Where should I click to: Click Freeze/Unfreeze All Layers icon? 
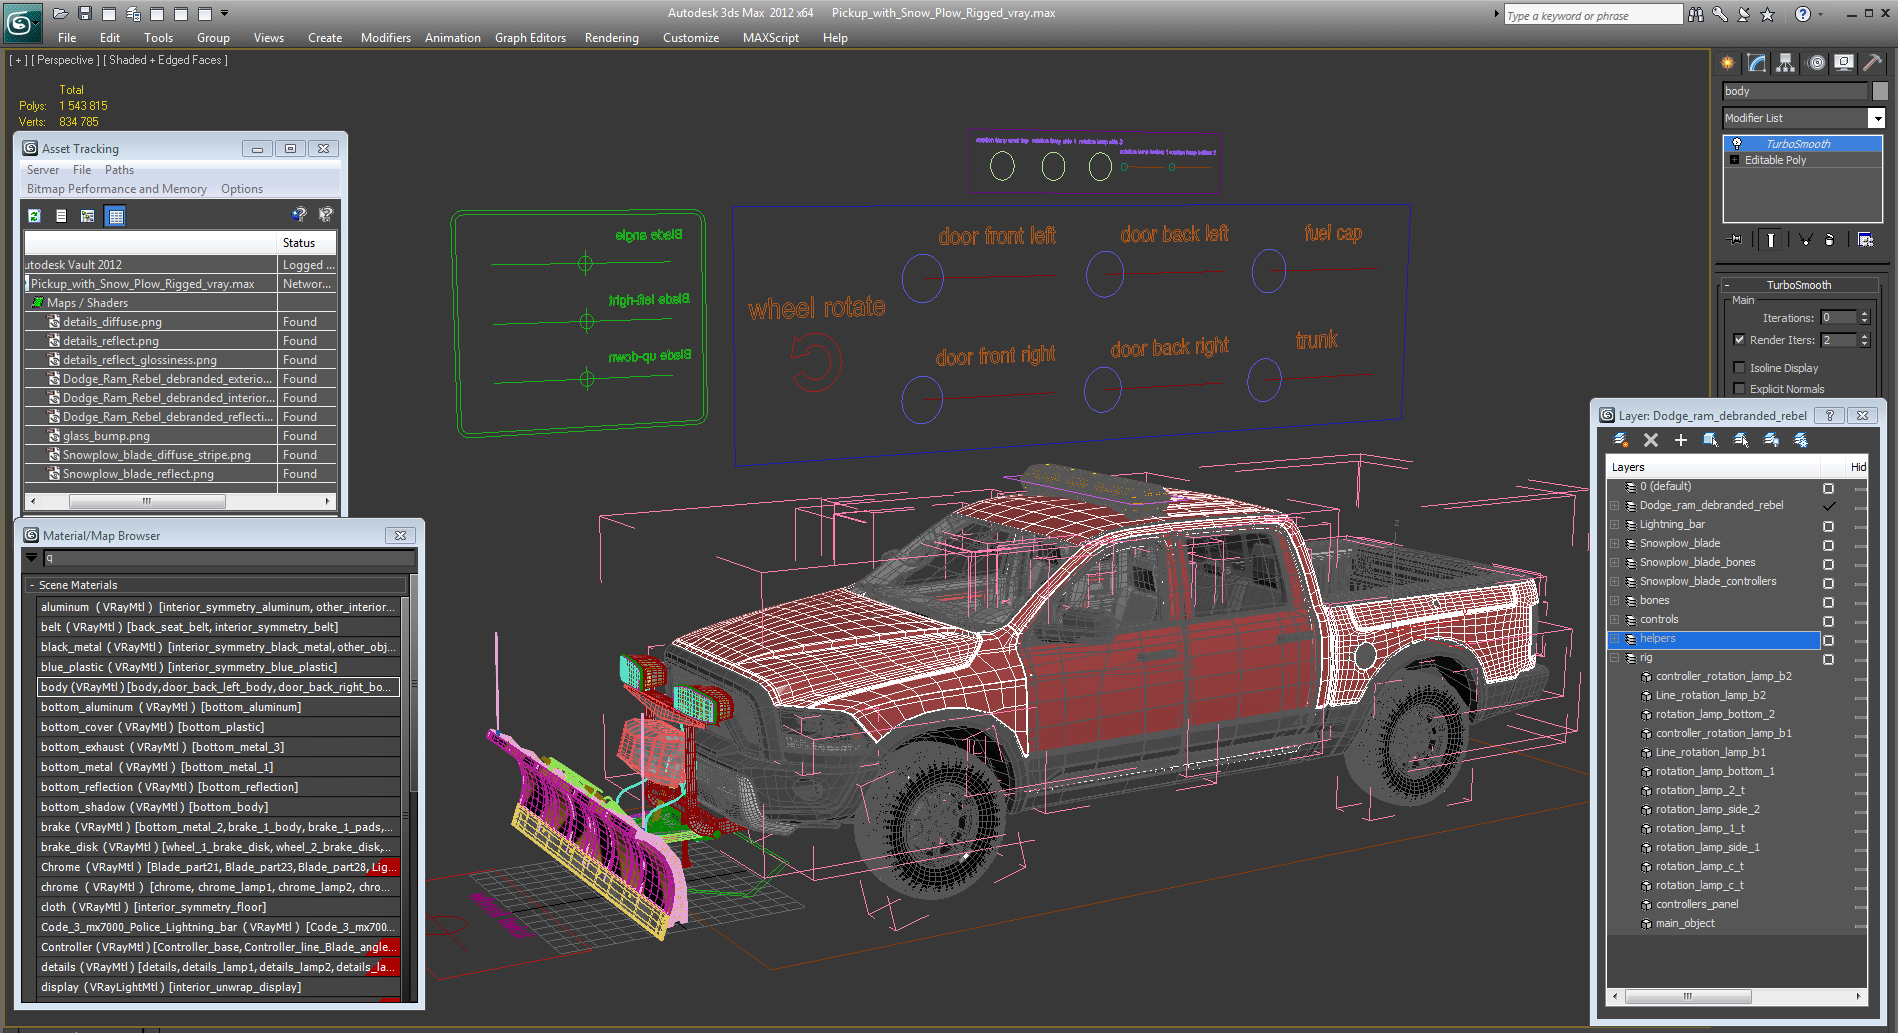click(1801, 440)
